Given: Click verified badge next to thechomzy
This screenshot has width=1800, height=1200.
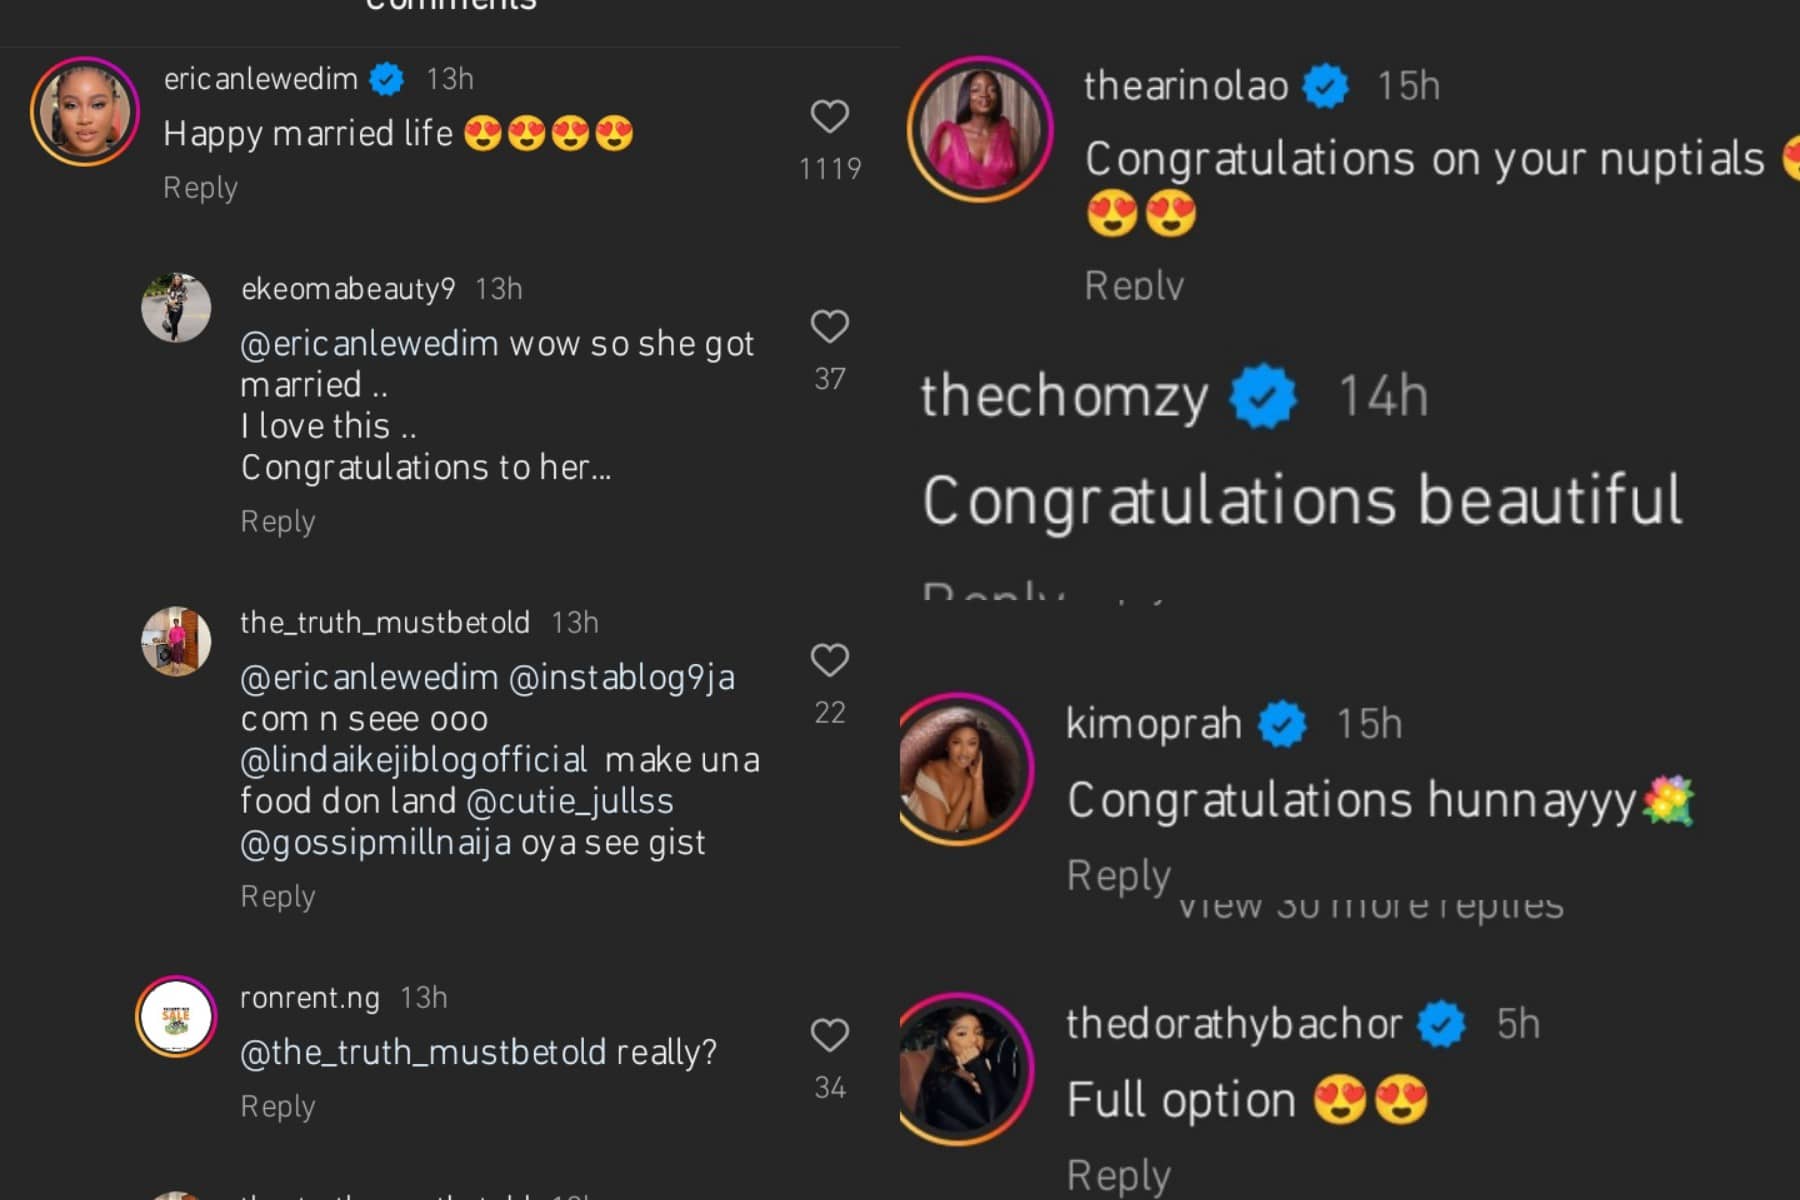Looking at the screenshot, I should [x=1263, y=396].
